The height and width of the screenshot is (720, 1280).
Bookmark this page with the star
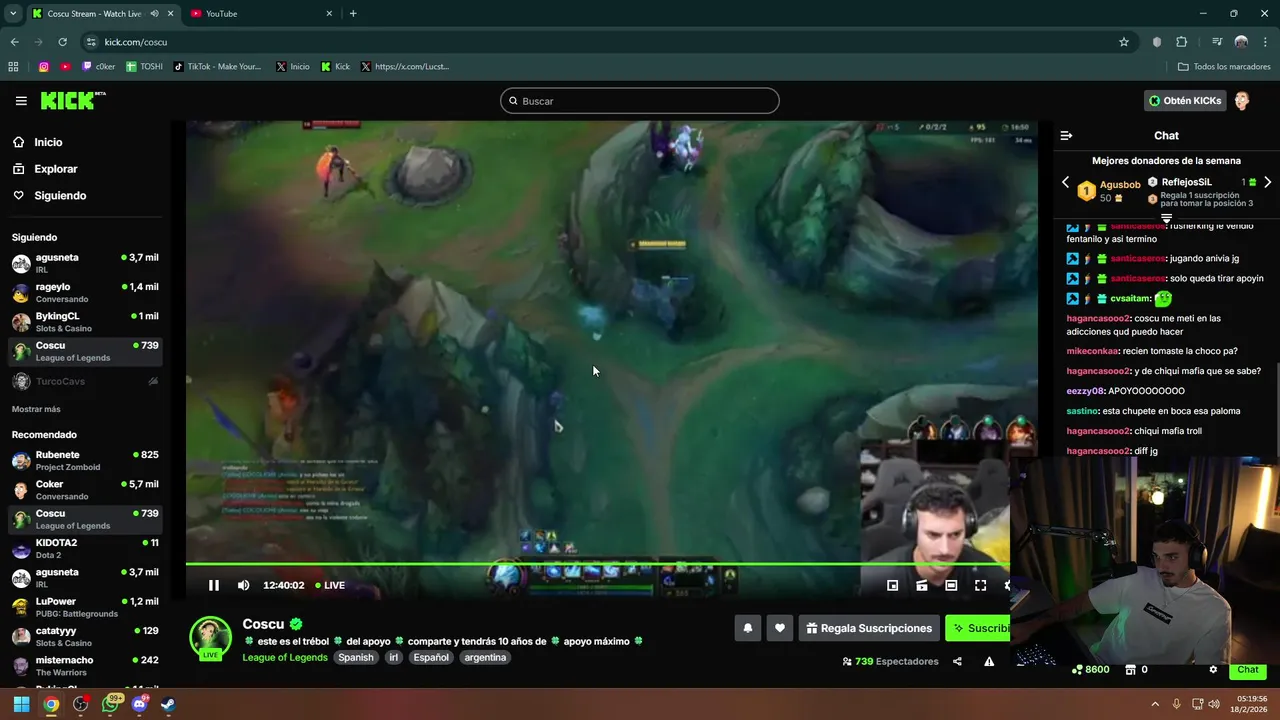[x=1124, y=42]
